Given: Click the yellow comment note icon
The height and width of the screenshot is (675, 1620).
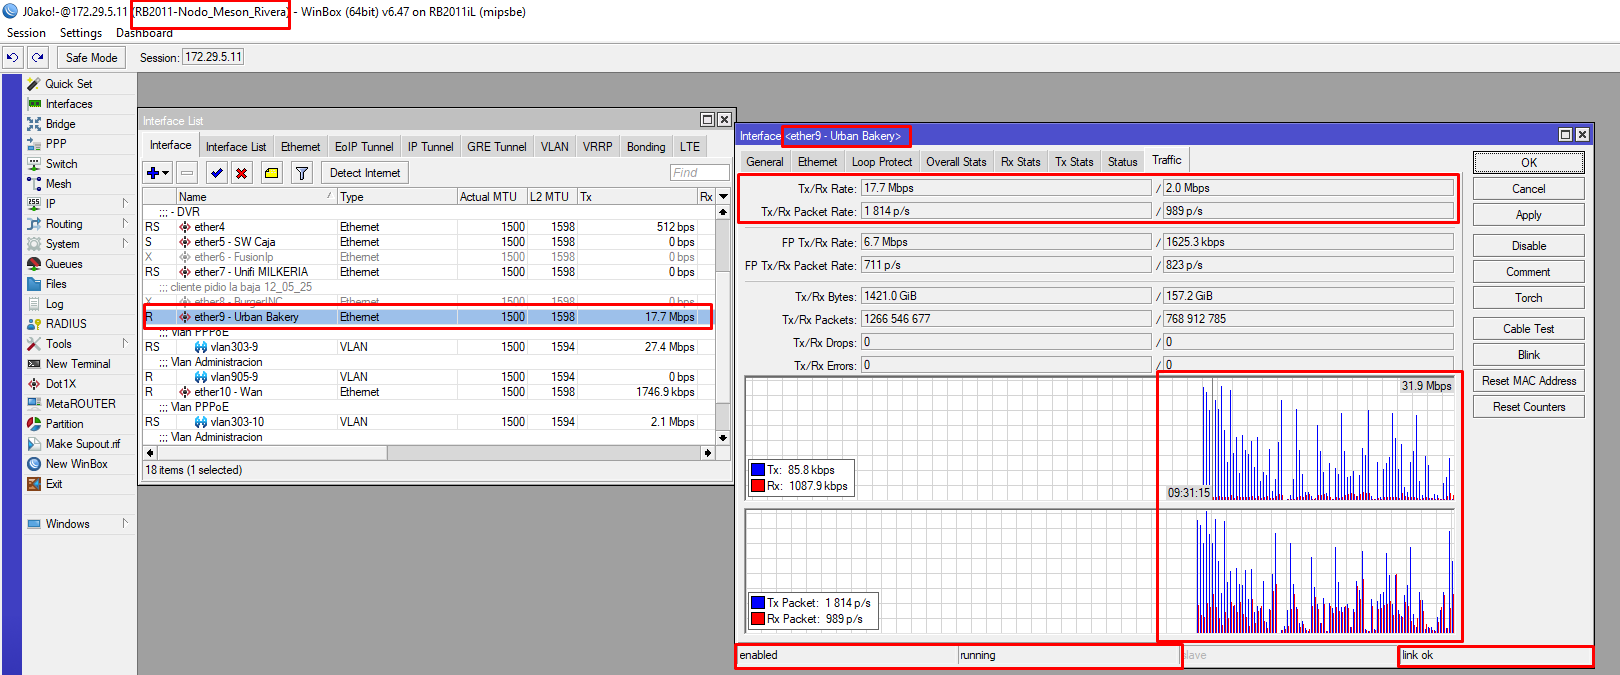Looking at the screenshot, I should click(272, 173).
